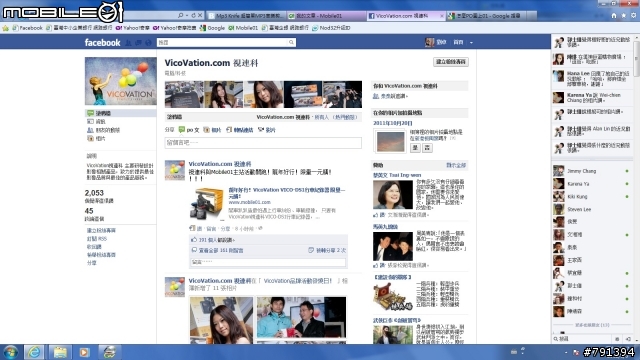
Task: Open Facebook notifications globe icon
Action: pyautogui.click(x=148, y=42)
